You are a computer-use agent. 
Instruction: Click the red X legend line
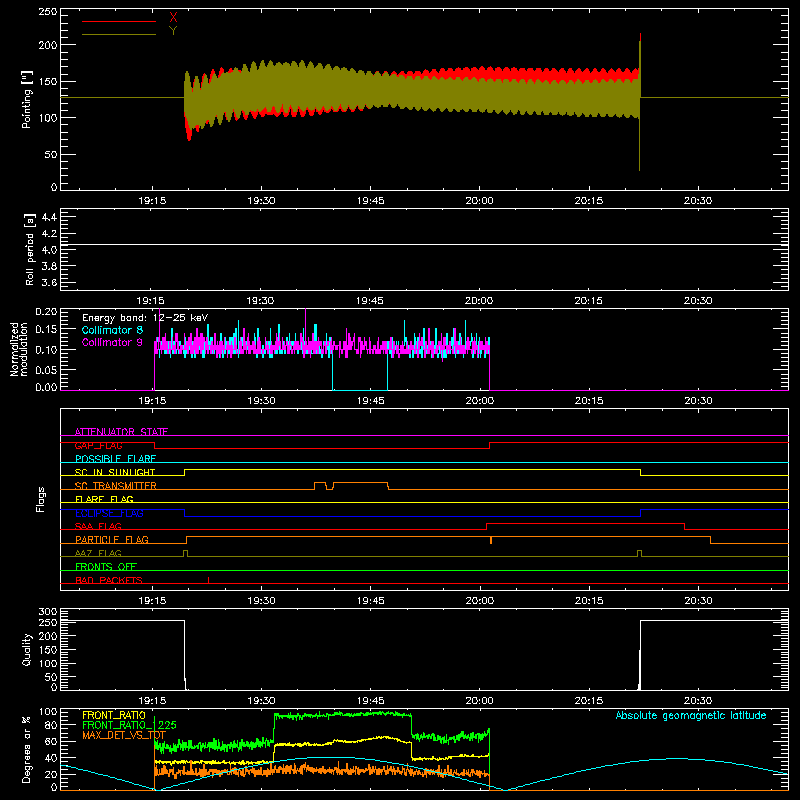[119, 21]
